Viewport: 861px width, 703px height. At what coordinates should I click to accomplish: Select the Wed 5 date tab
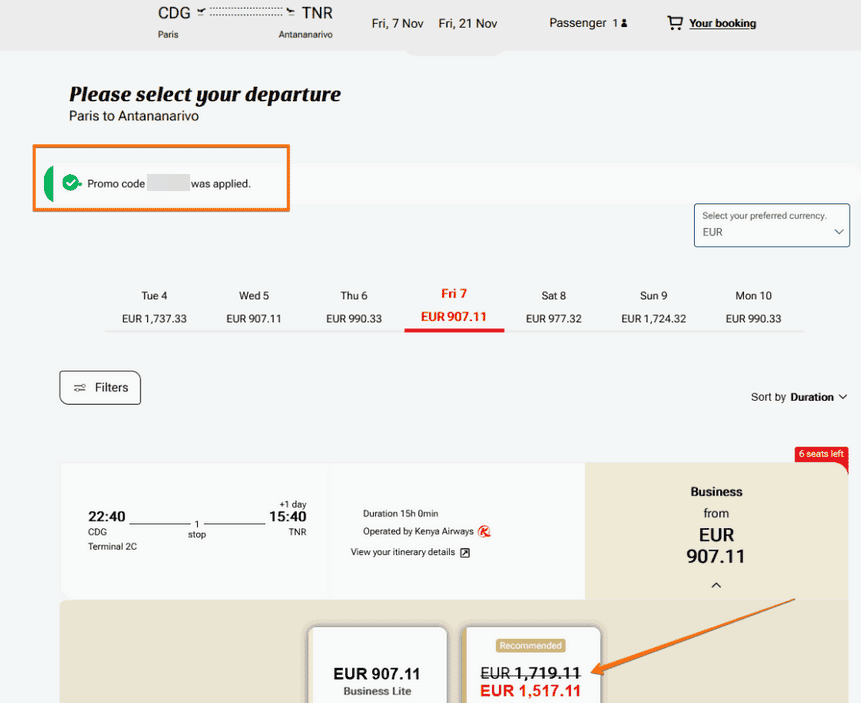coord(254,307)
